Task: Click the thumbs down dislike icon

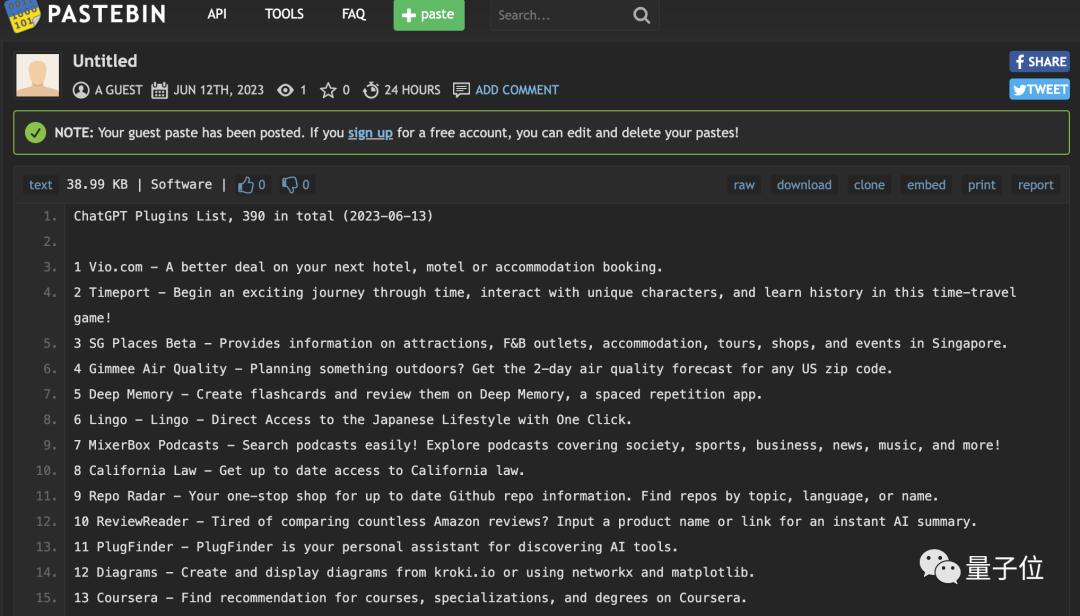Action: click(290, 185)
